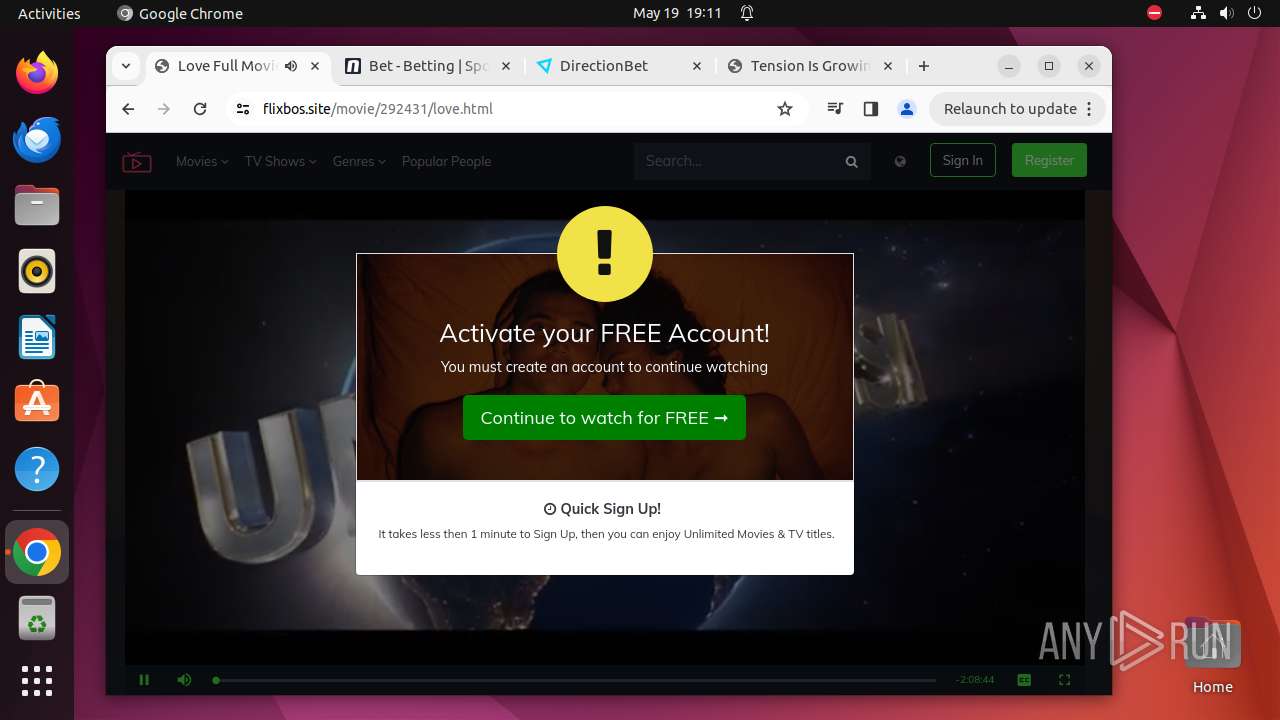Expand the Genres dropdown menu

(x=359, y=161)
